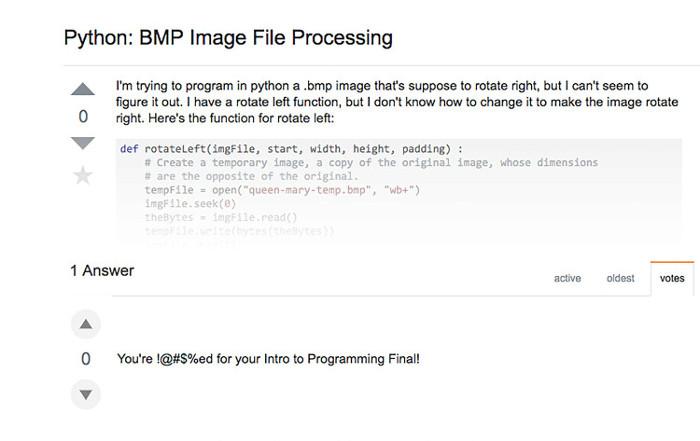Screen dimensions: 700x441
Task: Downvote the BMP image question
Action: 84,143
